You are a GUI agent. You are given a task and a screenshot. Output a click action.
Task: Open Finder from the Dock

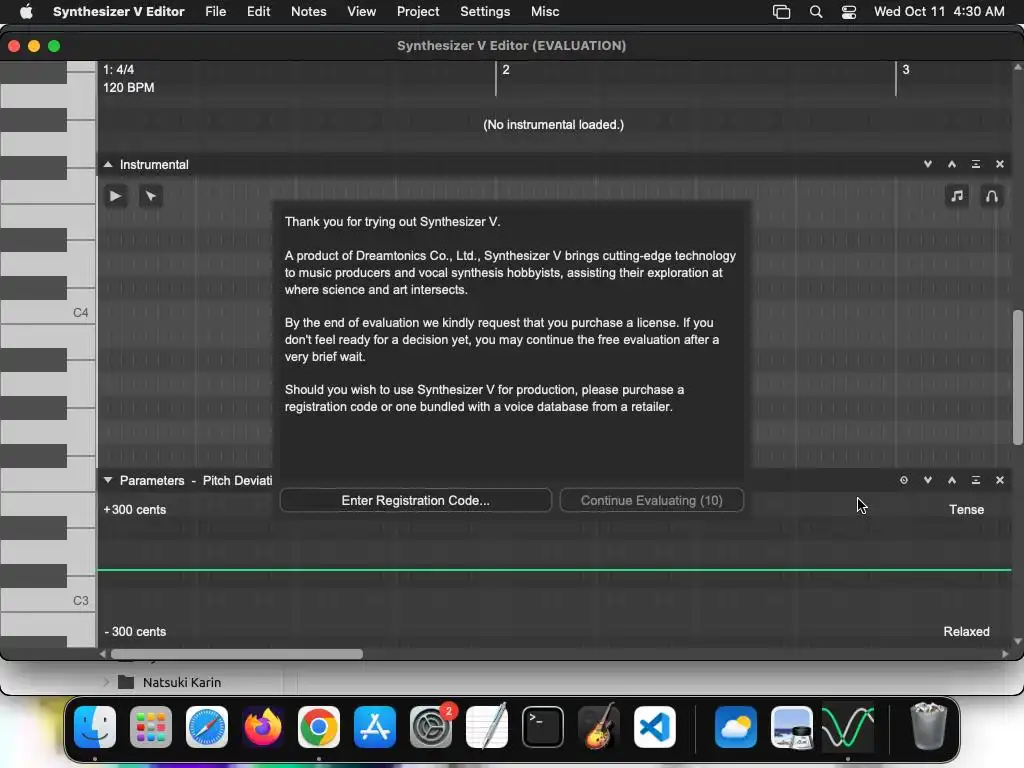(x=95, y=727)
